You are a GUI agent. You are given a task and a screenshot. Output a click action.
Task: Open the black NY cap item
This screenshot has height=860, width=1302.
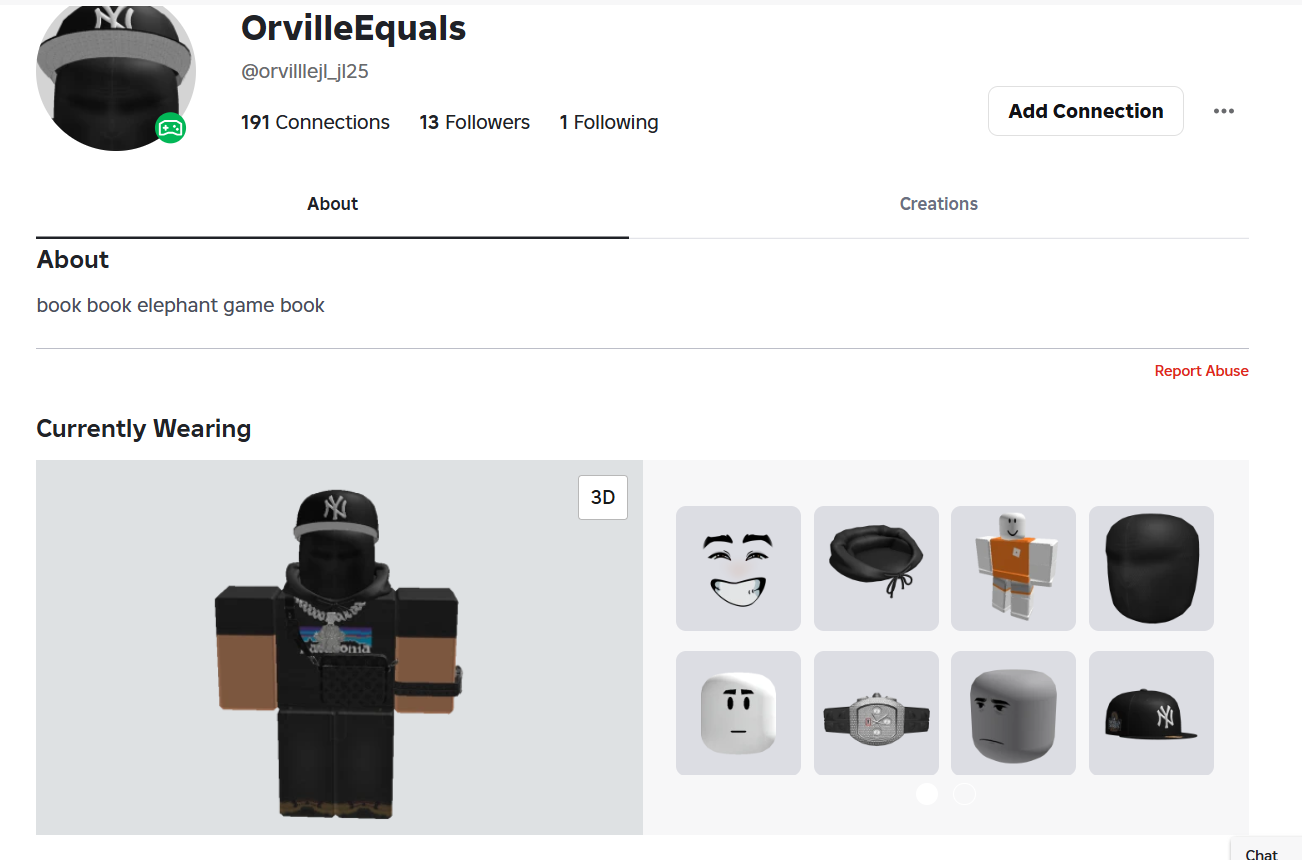click(x=1151, y=713)
